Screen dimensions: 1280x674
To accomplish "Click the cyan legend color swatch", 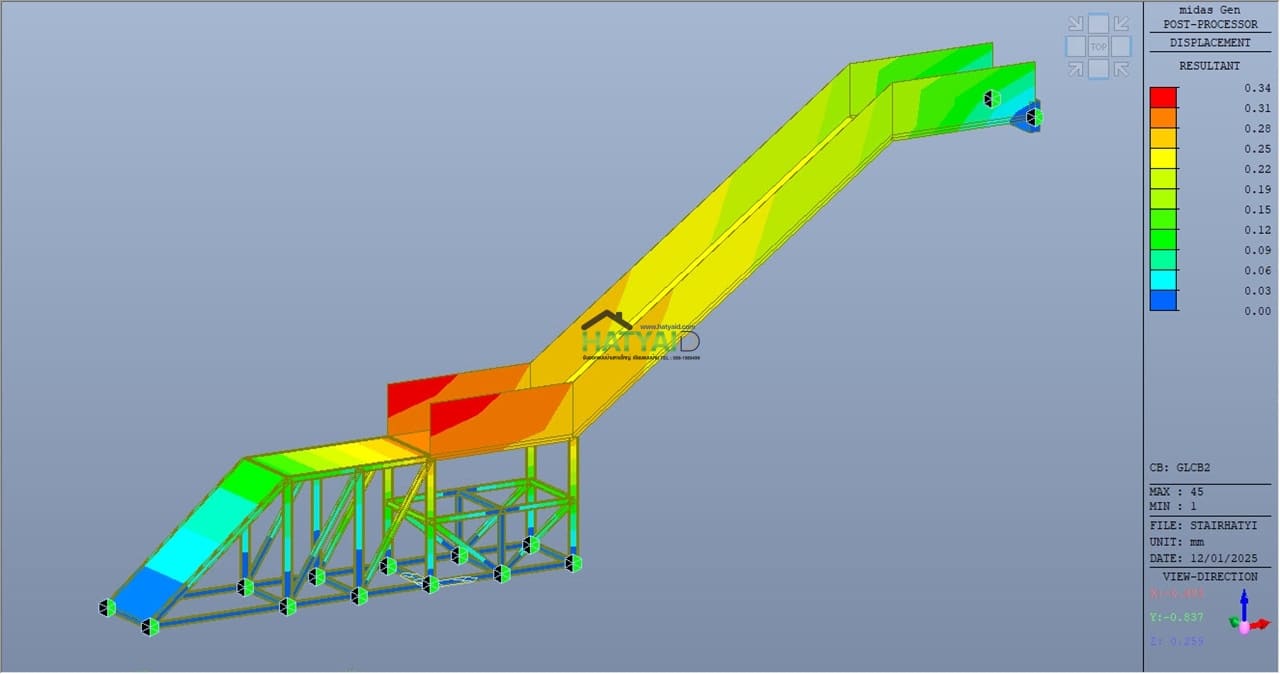I will tap(1163, 279).
